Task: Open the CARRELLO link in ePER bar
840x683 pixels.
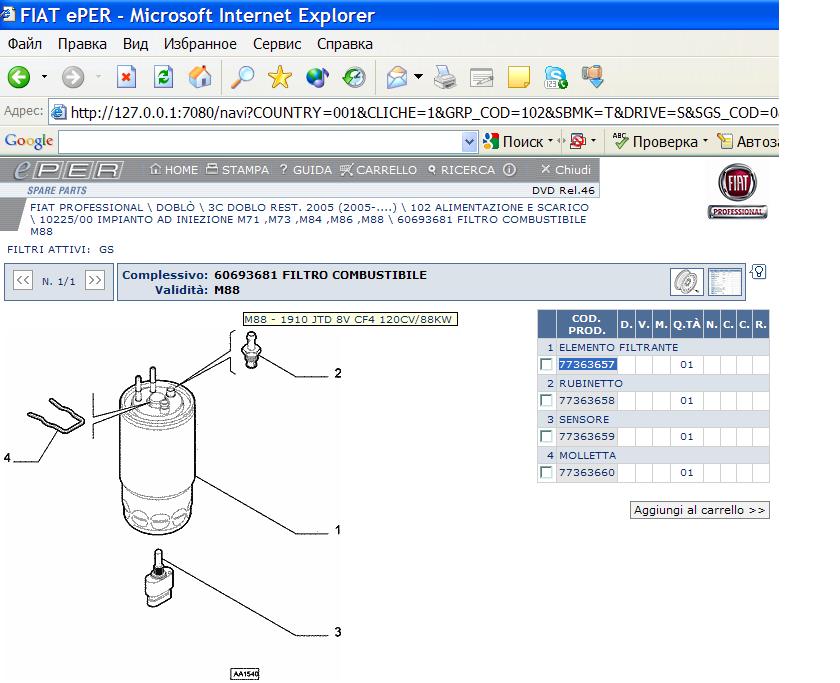Action: pyautogui.click(x=379, y=170)
